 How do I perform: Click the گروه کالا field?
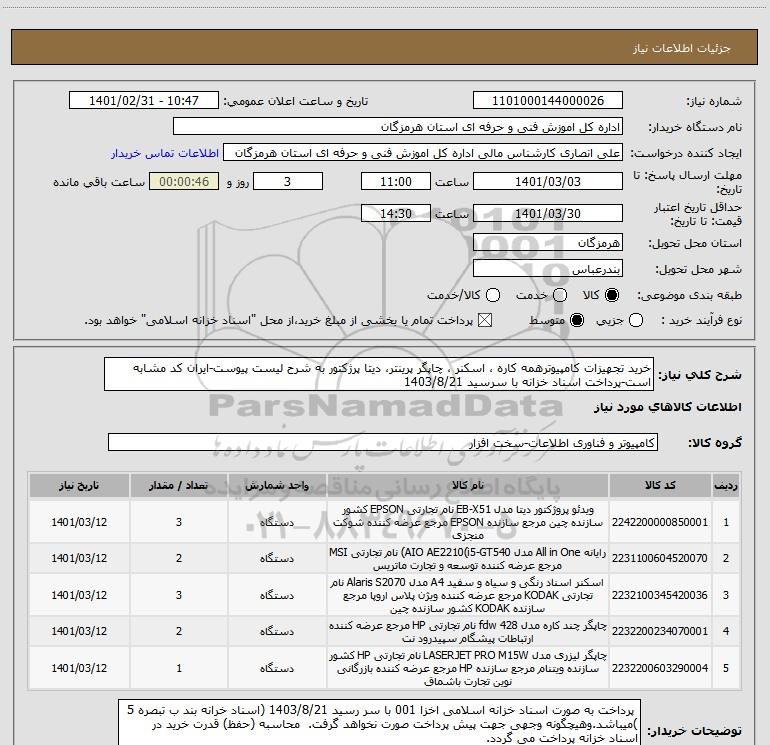383,442
